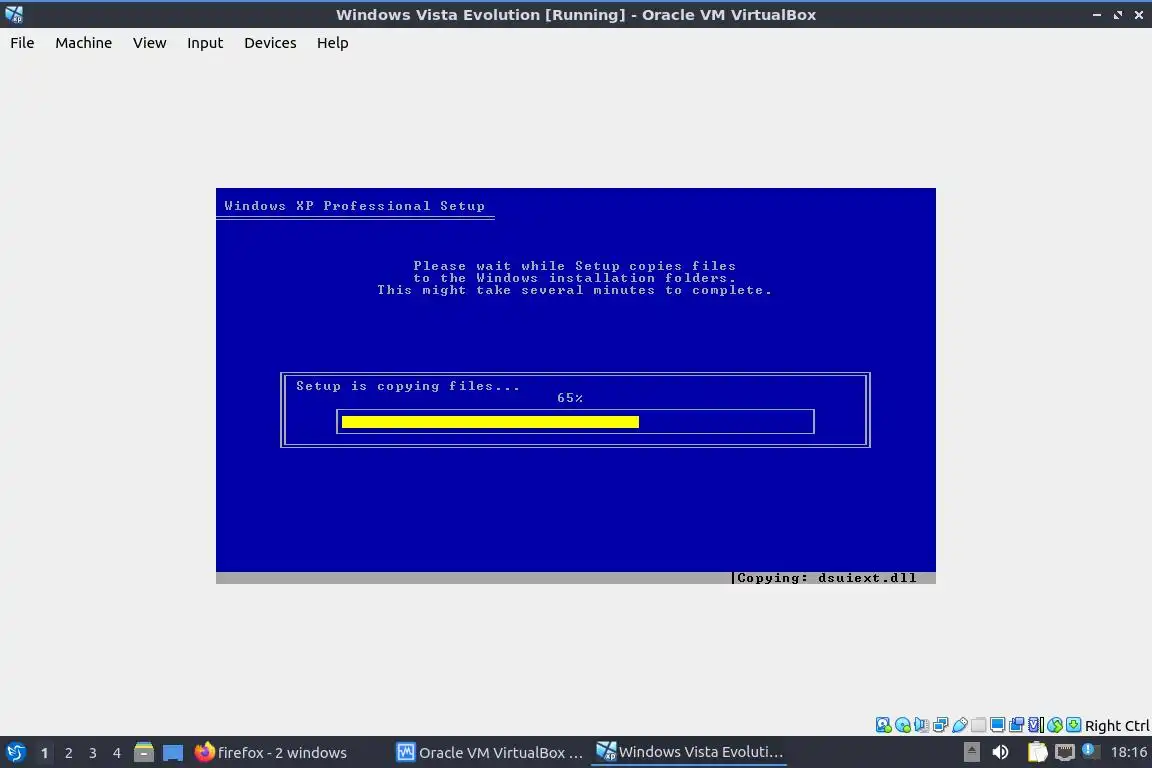Open the Help menu
This screenshot has width=1152, height=768.
coord(332,43)
